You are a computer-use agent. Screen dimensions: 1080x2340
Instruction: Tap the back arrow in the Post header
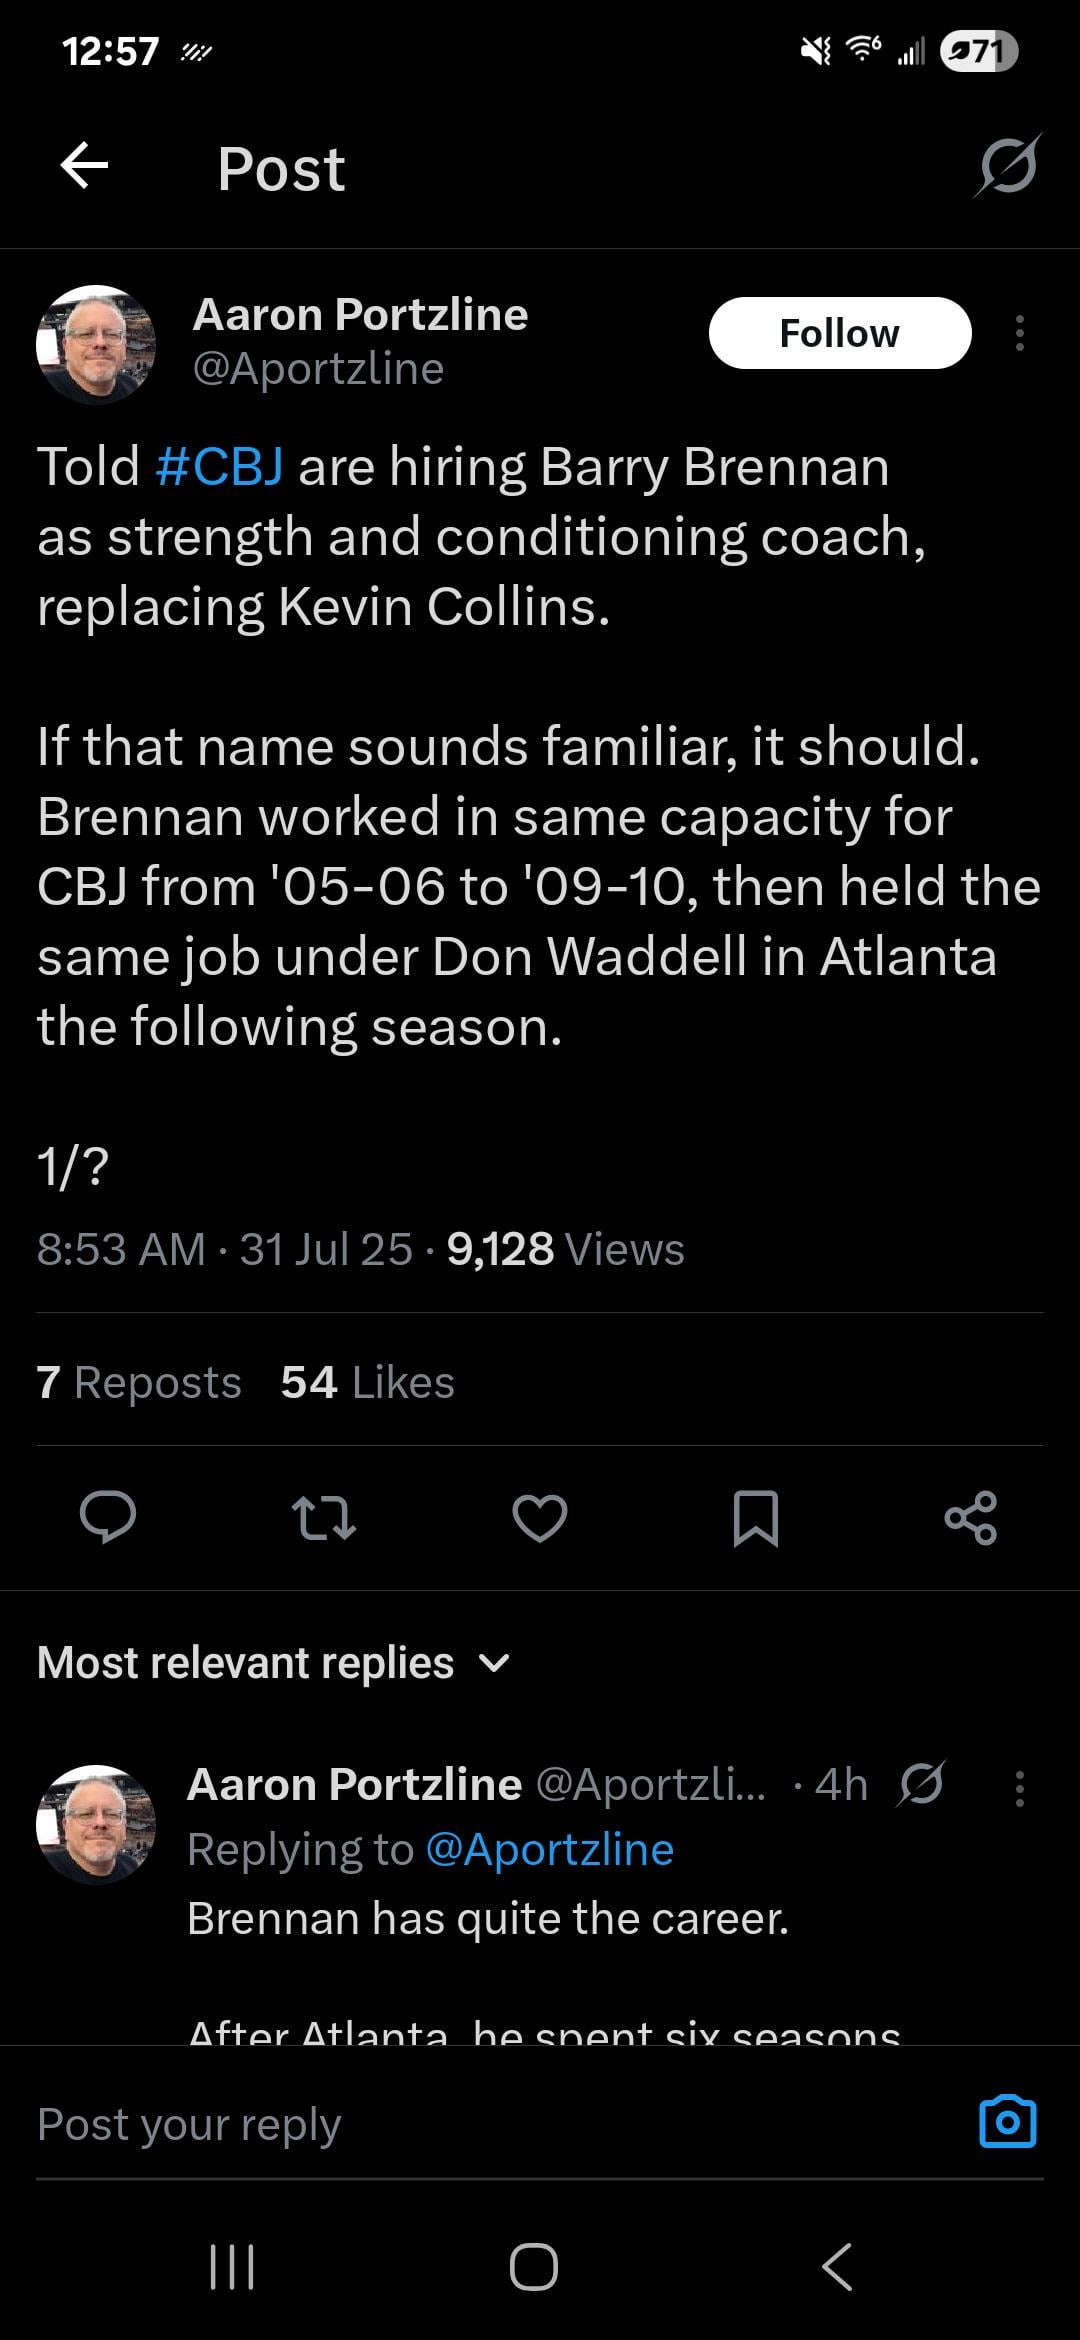tap(85, 166)
